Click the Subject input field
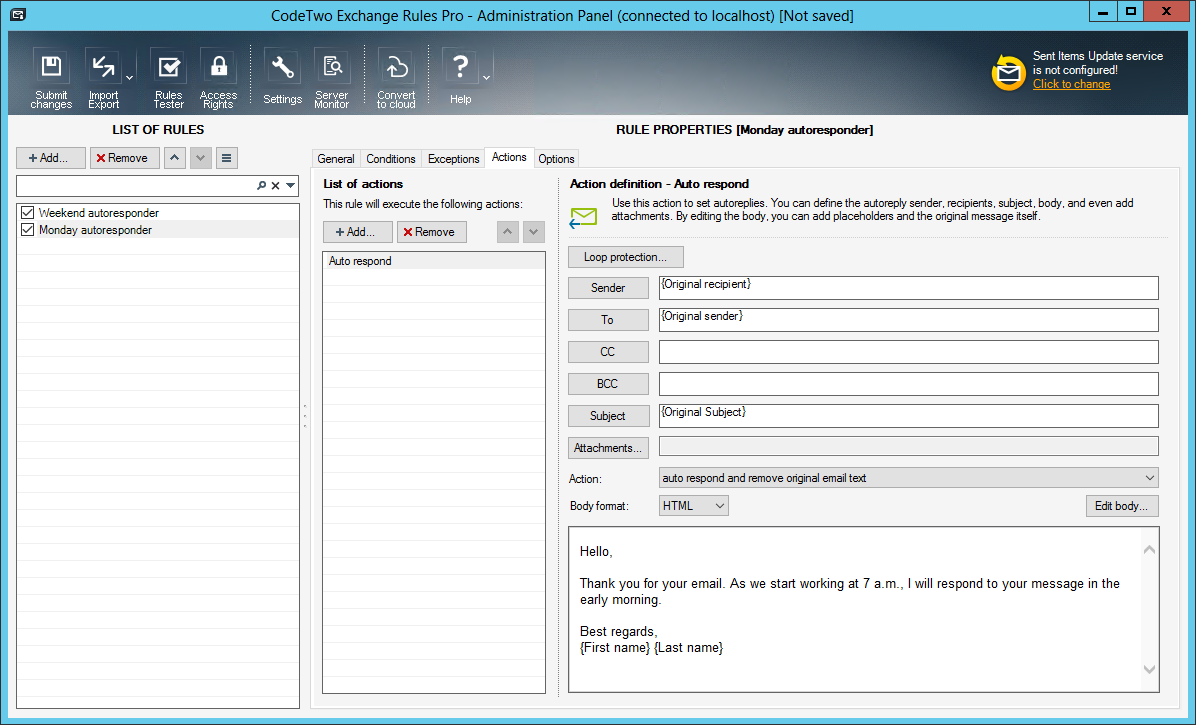 tap(908, 415)
